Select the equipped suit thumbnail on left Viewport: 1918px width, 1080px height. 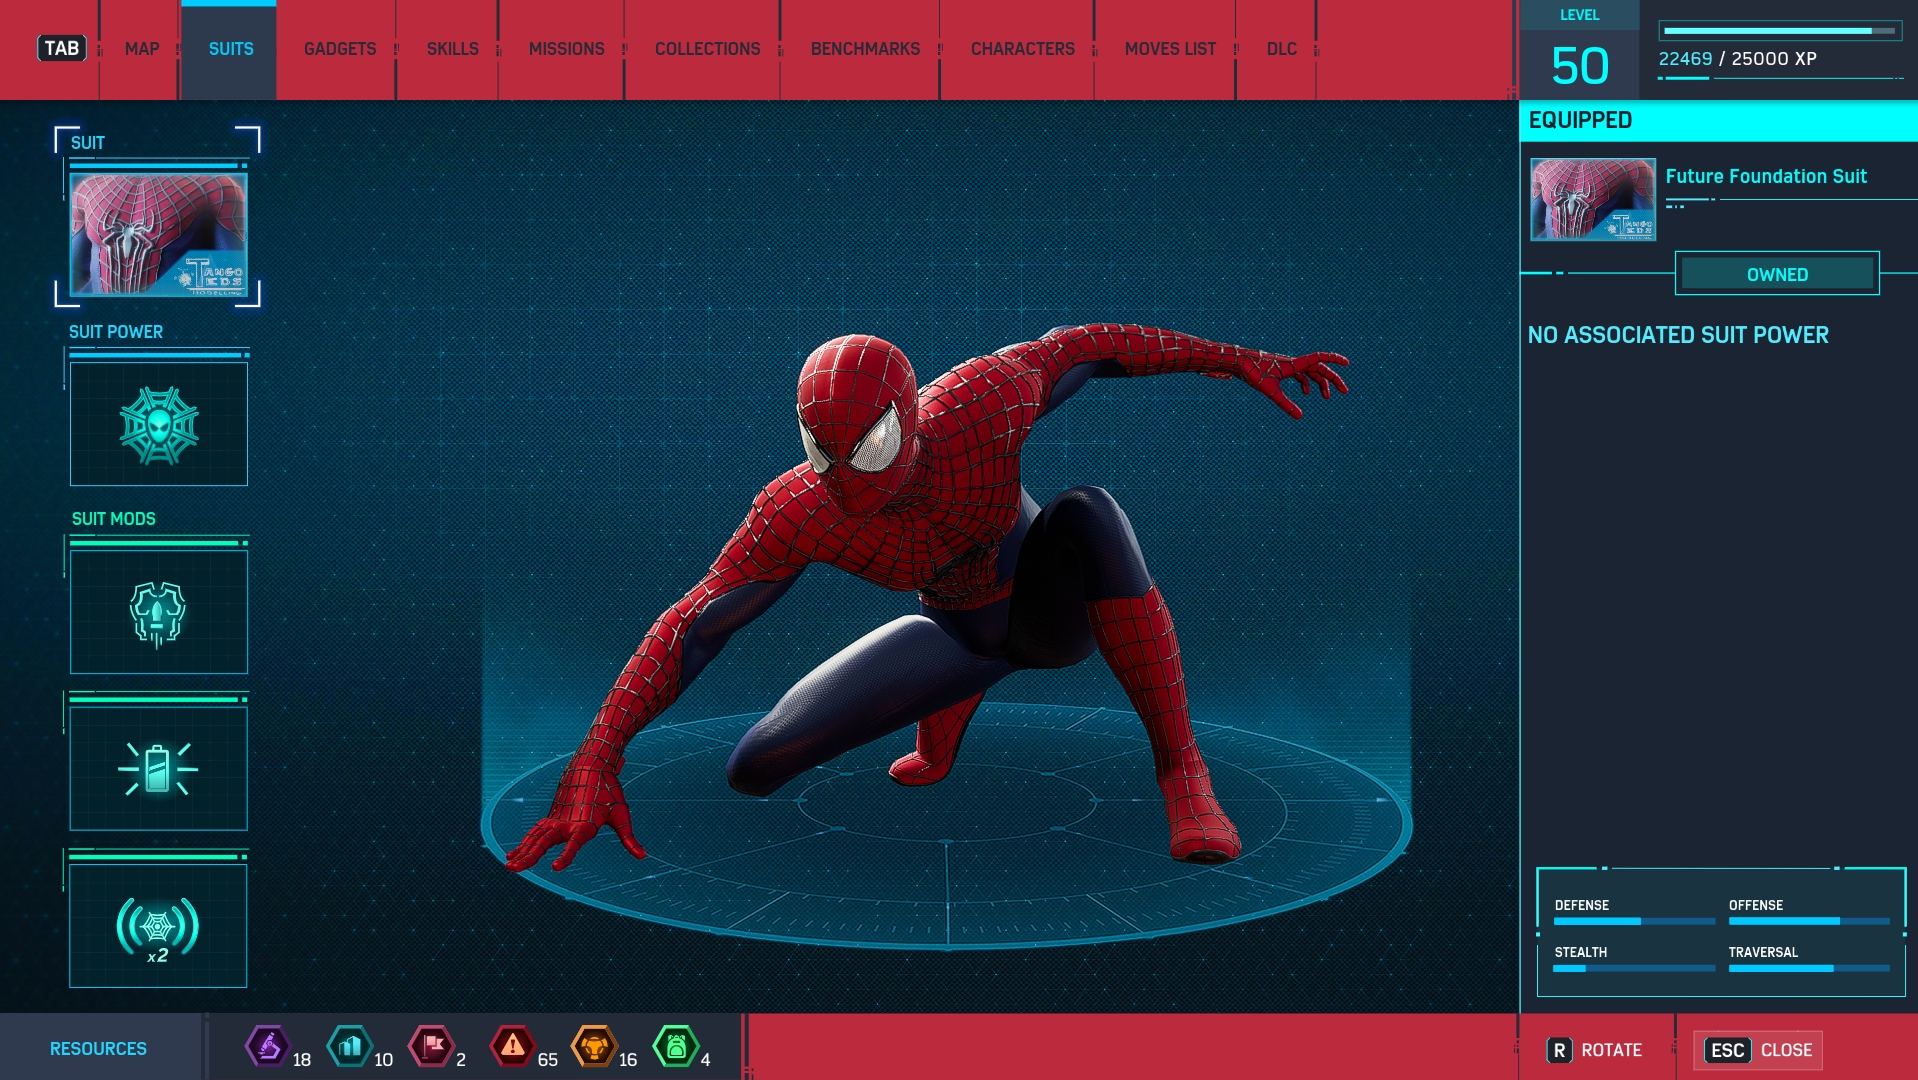[x=159, y=235]
